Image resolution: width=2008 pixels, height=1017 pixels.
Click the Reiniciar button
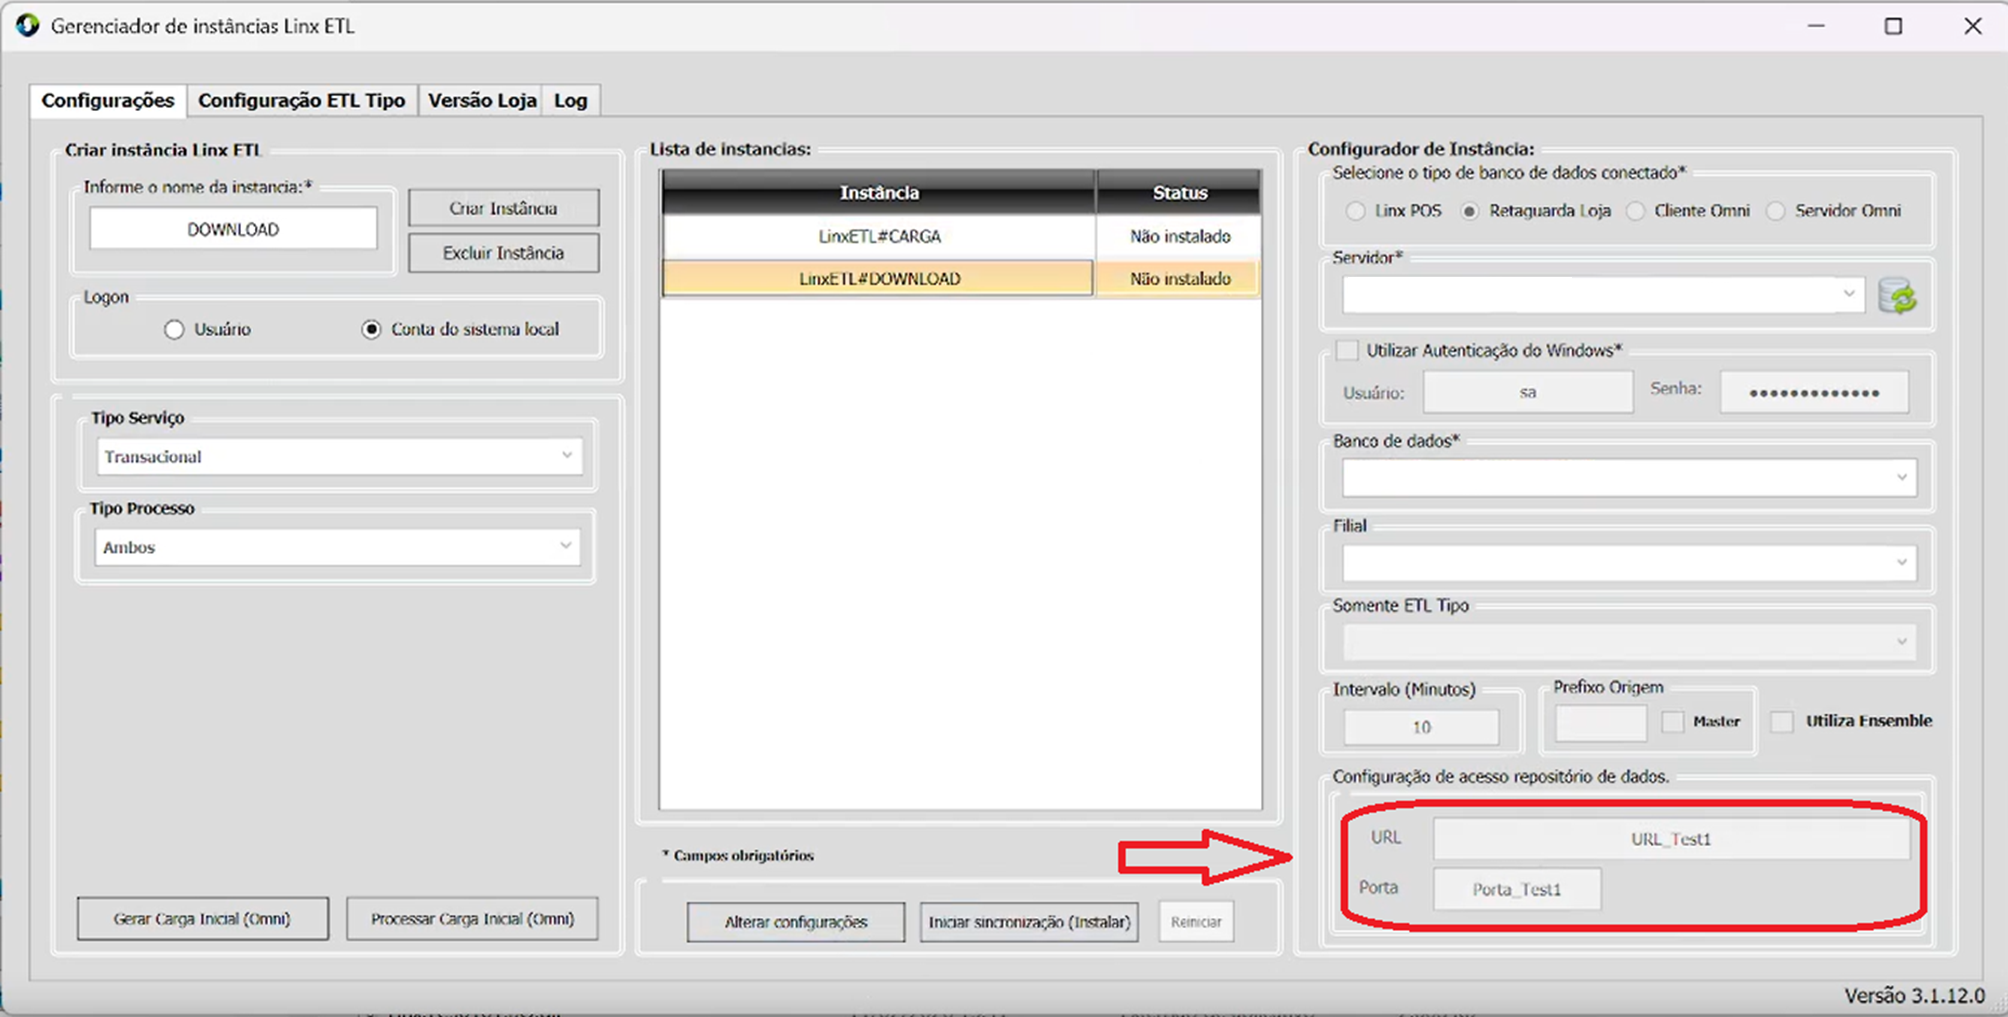pyautogui.click(x=1196, y=922)
